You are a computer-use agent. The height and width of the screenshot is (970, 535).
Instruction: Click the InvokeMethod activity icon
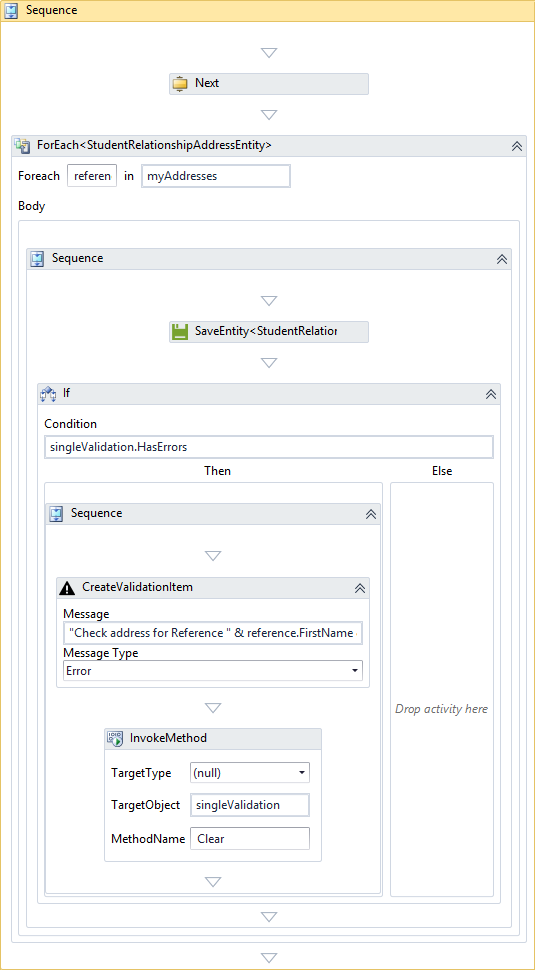click(116, 738)
